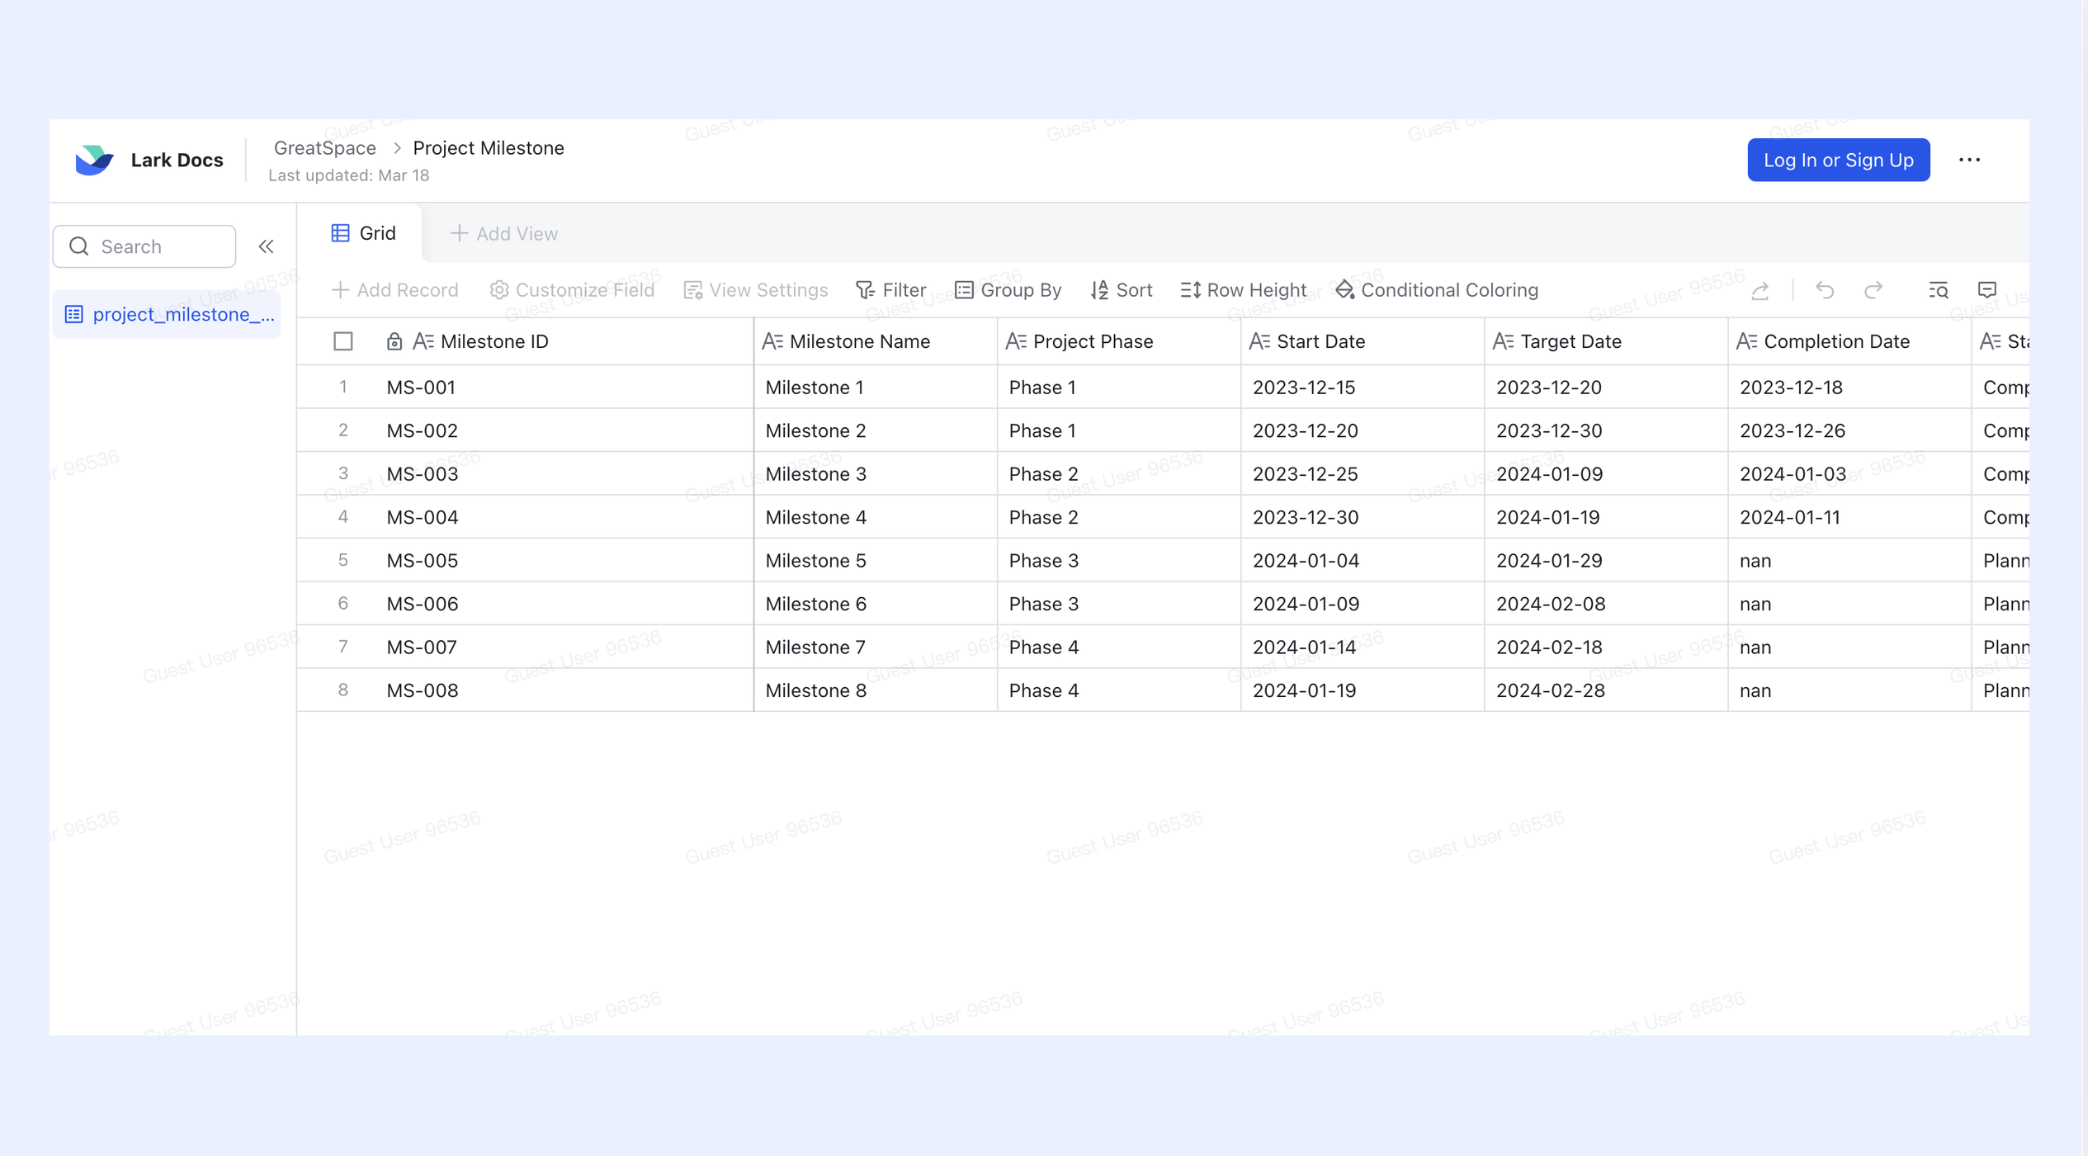The image size is (2088, 1156).
Task: Click the Target Date 2024-02-28 cell
Action: point(1606,690)
